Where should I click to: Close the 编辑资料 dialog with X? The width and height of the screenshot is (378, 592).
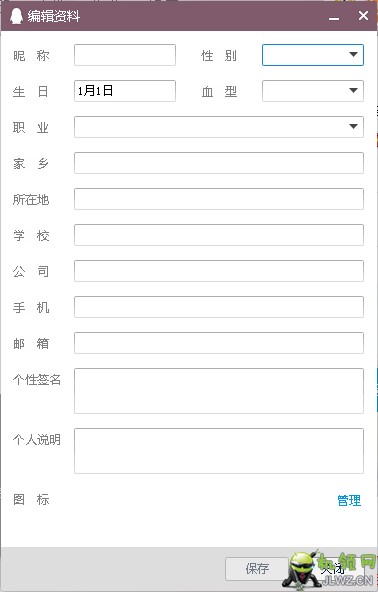(363, 16)
